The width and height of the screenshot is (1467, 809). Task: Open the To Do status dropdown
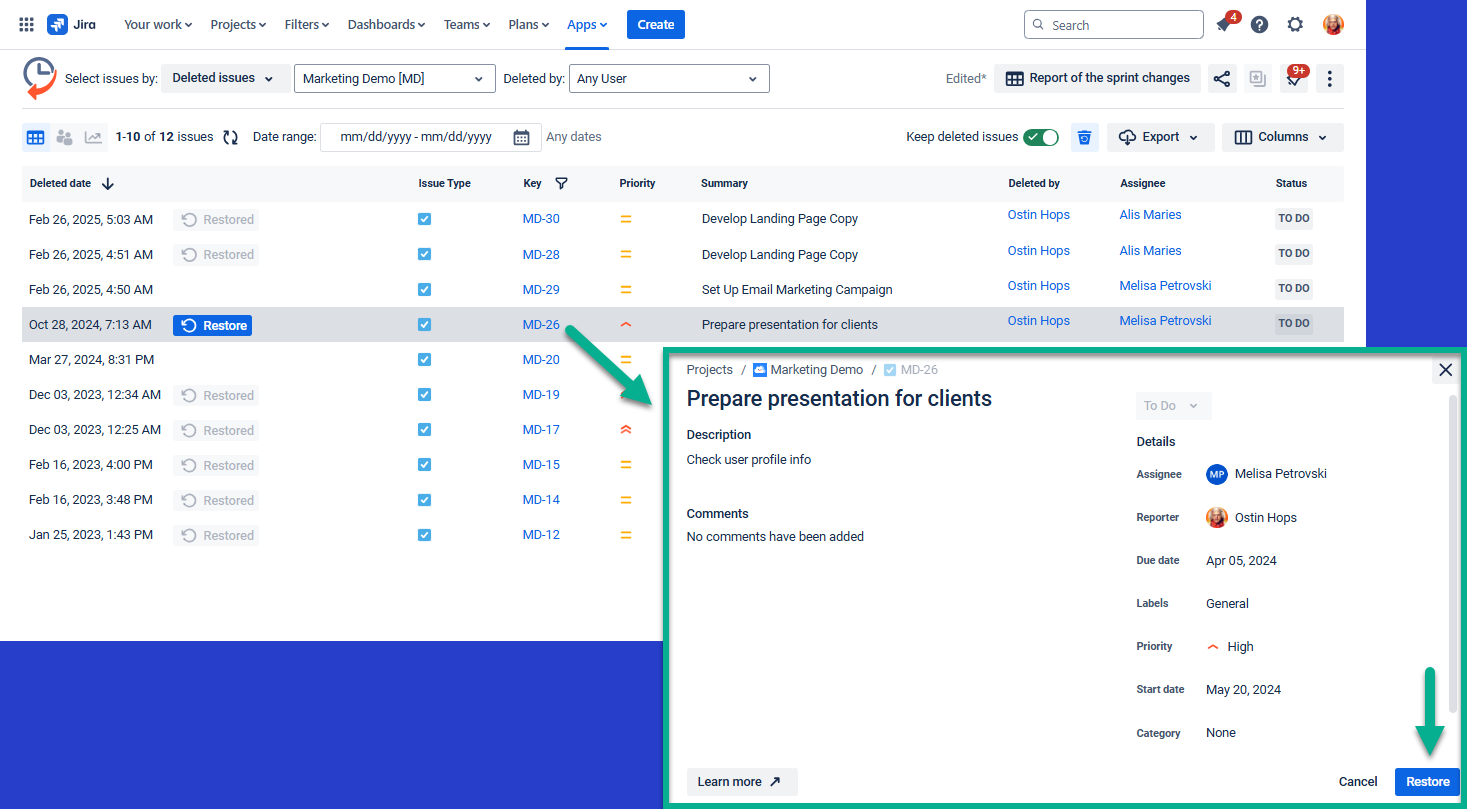tap(1171, 405)
